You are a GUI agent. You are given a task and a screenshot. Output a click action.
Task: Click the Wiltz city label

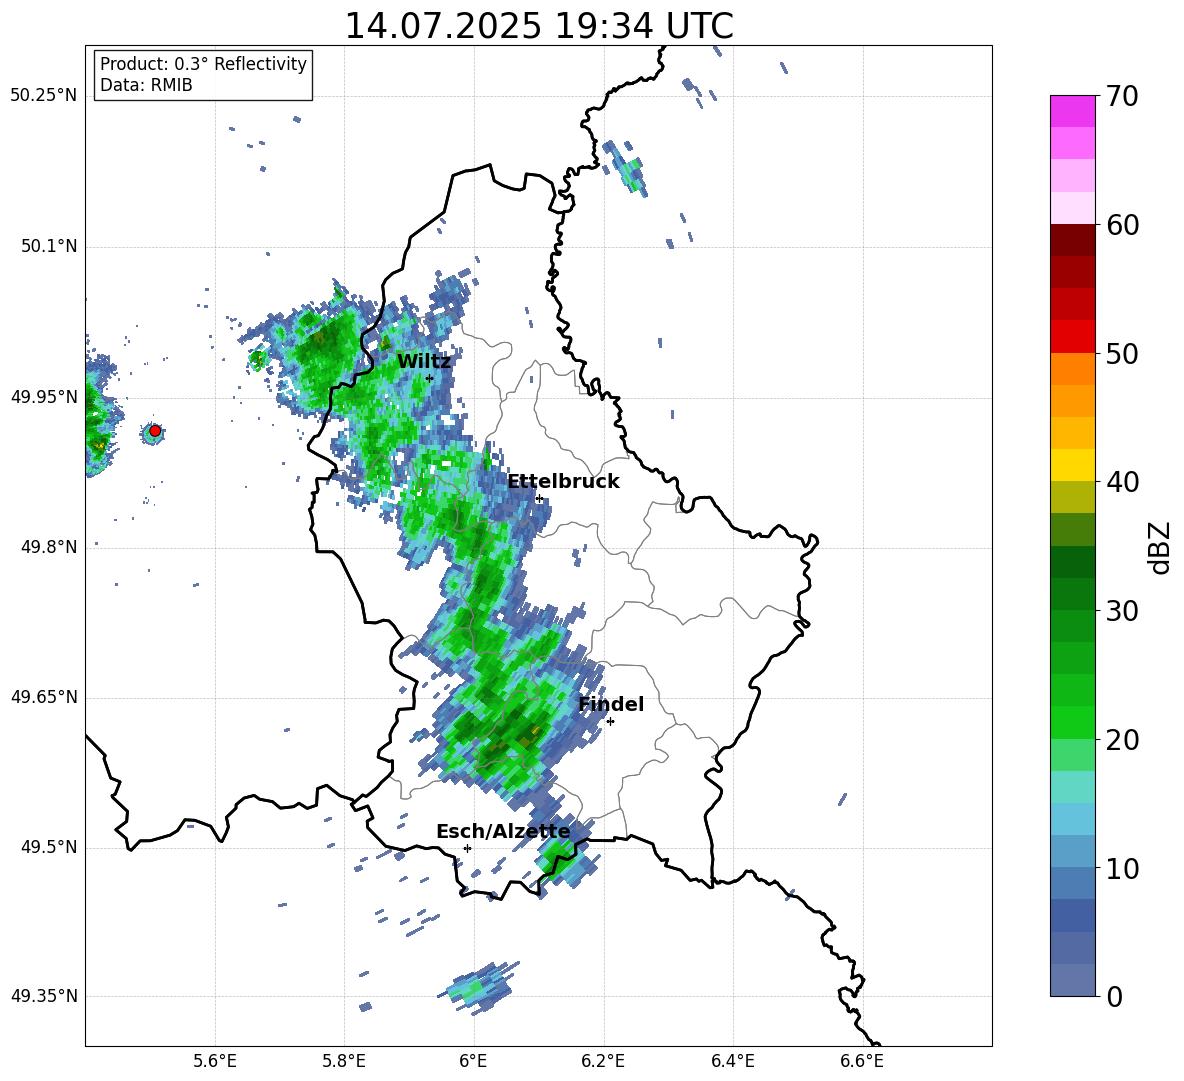424,362
